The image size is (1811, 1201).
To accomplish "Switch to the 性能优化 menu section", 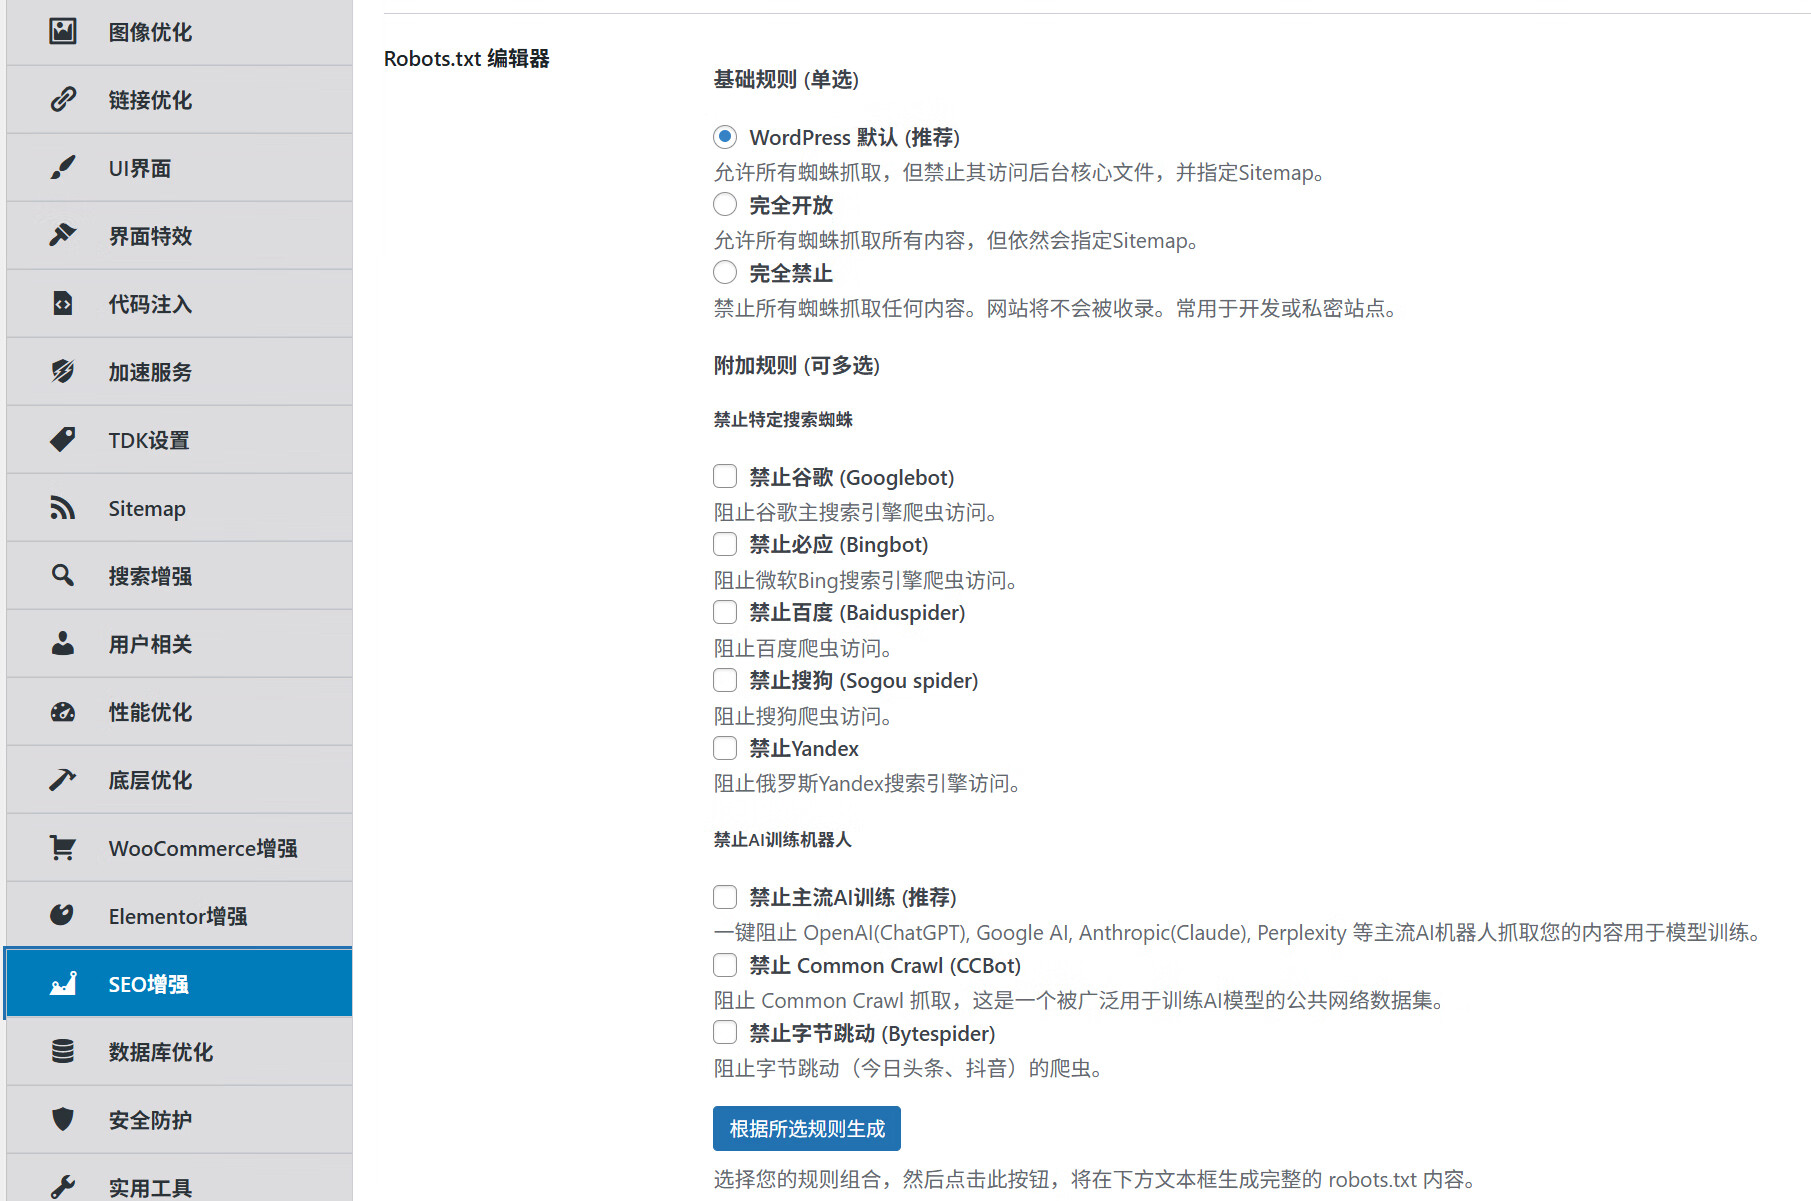I will (x=150, y=712).
